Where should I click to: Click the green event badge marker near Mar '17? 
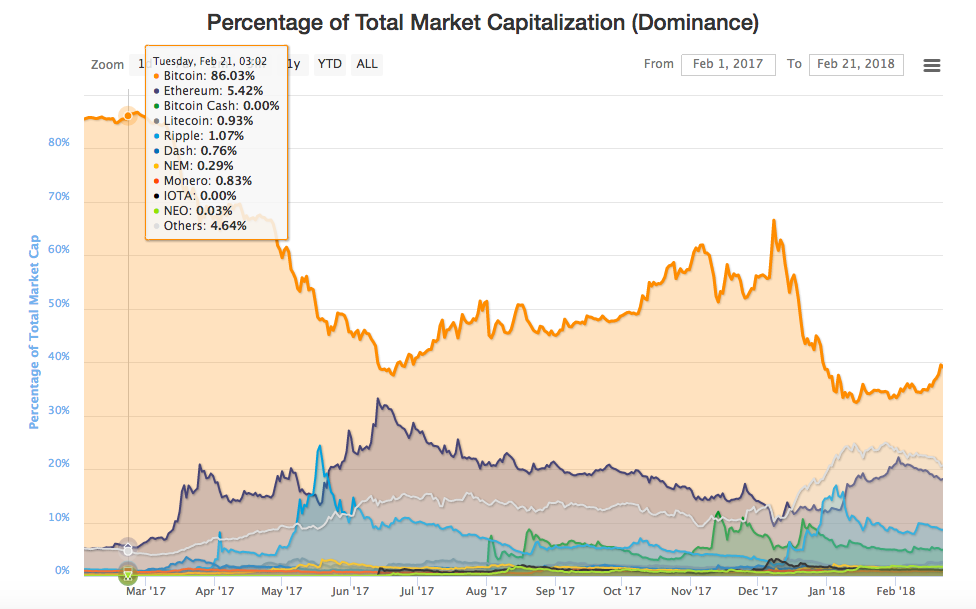click(128, 575)
